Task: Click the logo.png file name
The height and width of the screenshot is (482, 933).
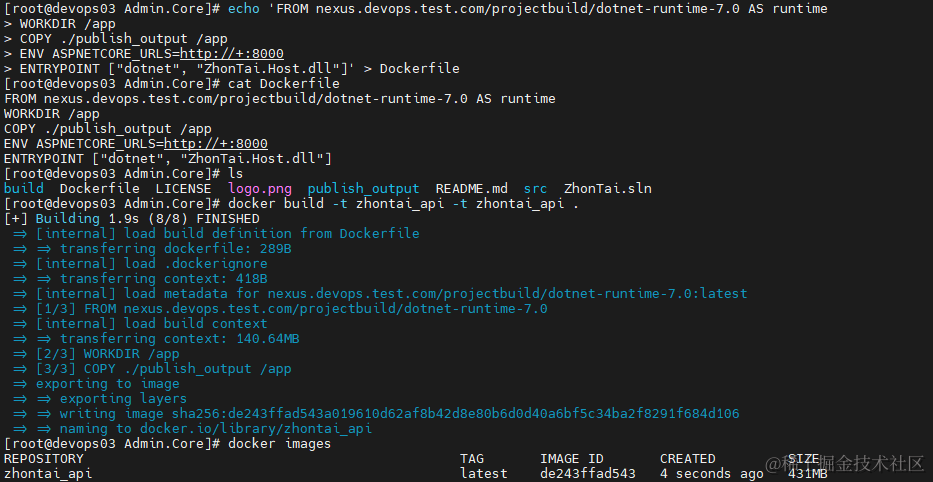Action: (260, 189)
